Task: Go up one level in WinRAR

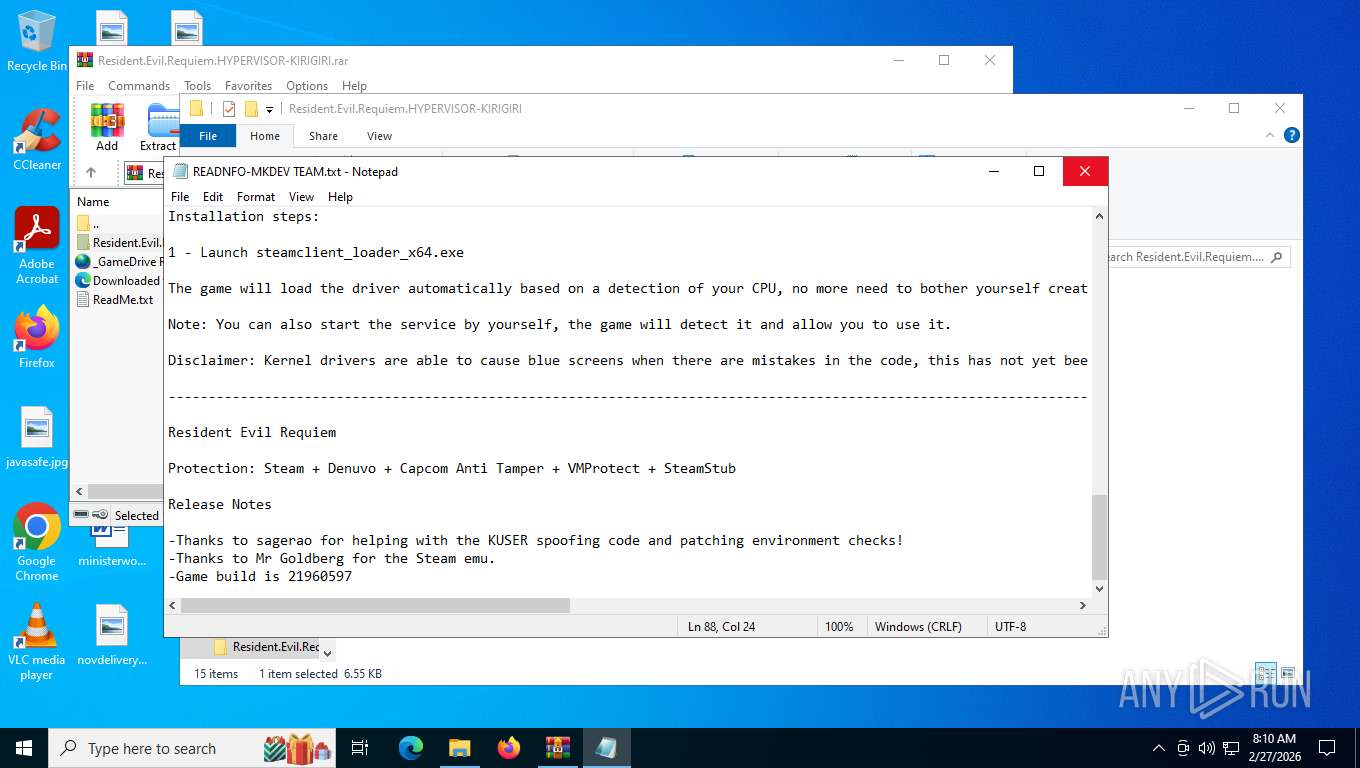Action: pyautogui.click(x=91, y=173)
